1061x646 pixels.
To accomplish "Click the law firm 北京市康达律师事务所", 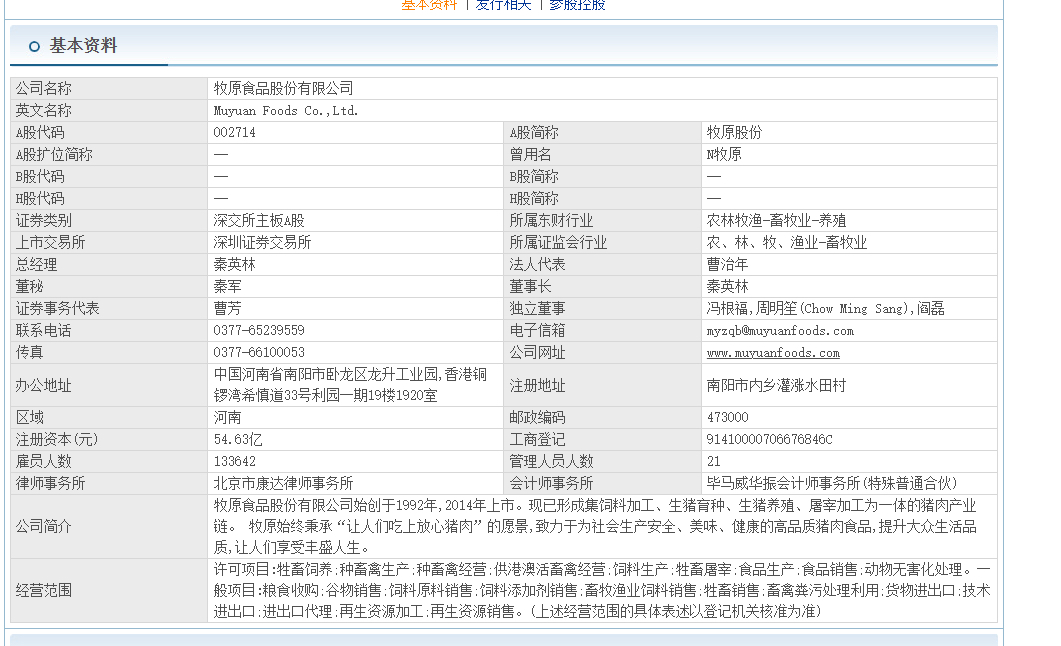I will [x=284, y=484].
